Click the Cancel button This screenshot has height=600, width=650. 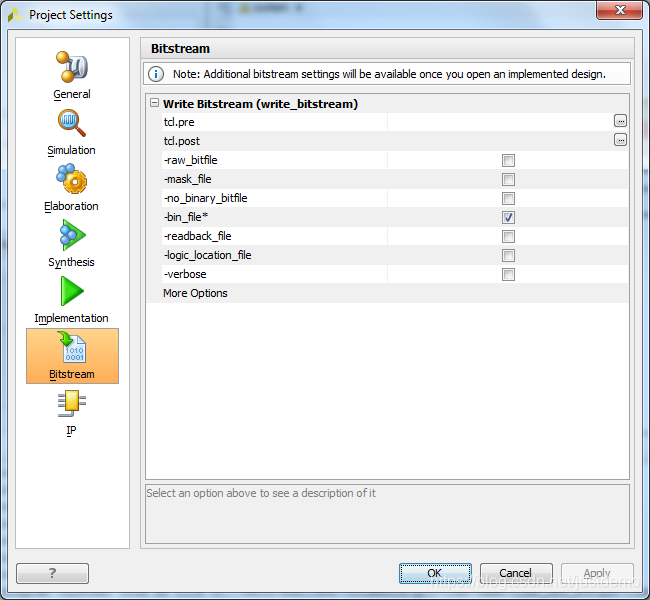516,573
